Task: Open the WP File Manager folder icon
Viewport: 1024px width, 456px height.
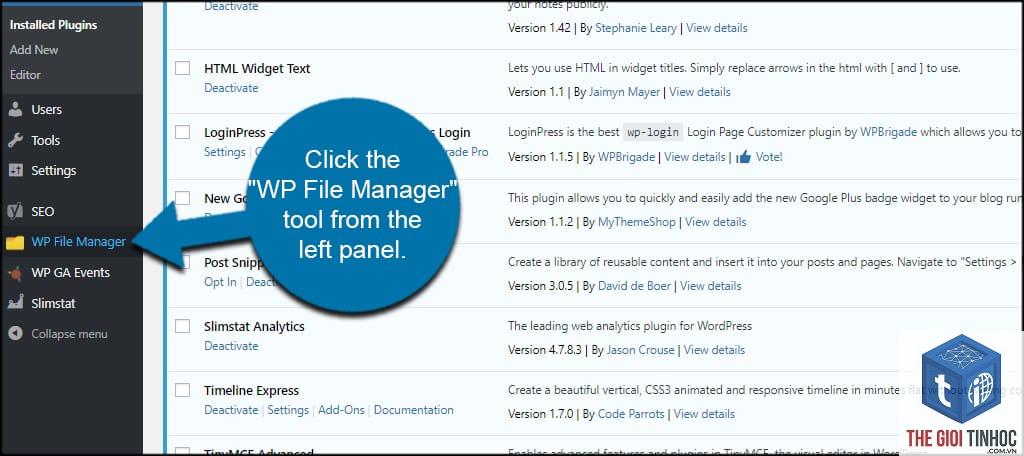Action: pyautogui.click(x=14, y=242)
